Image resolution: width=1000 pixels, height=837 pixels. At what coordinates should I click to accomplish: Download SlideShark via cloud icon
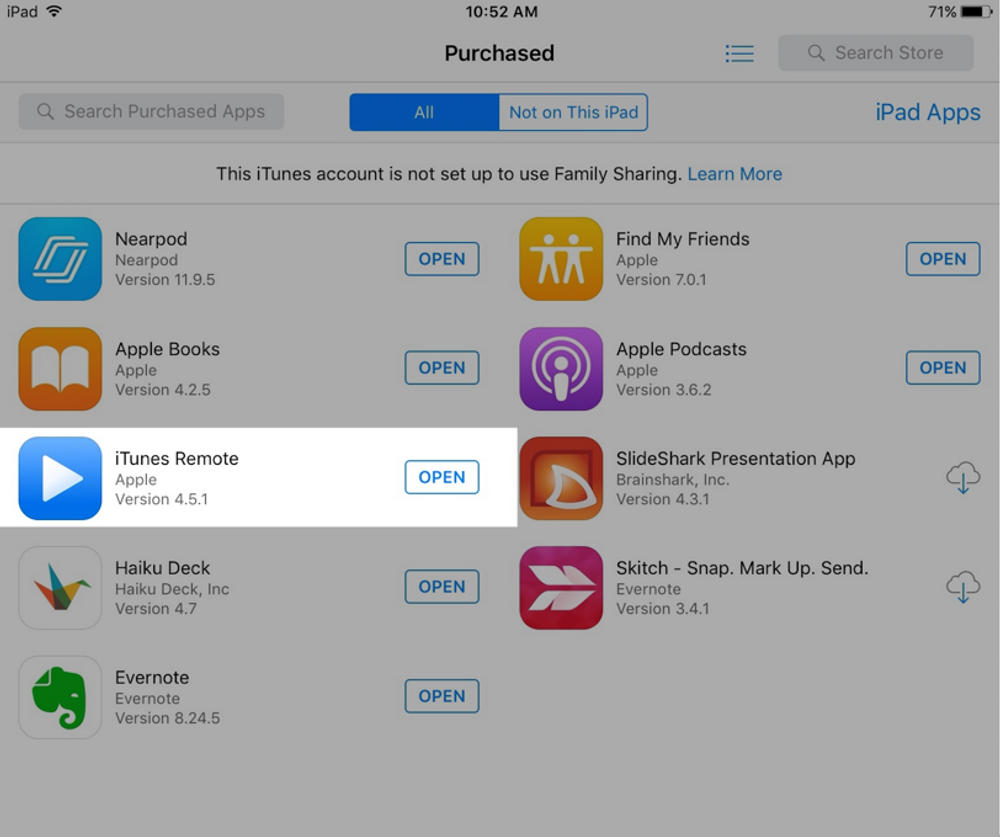[x=962, y=478]
